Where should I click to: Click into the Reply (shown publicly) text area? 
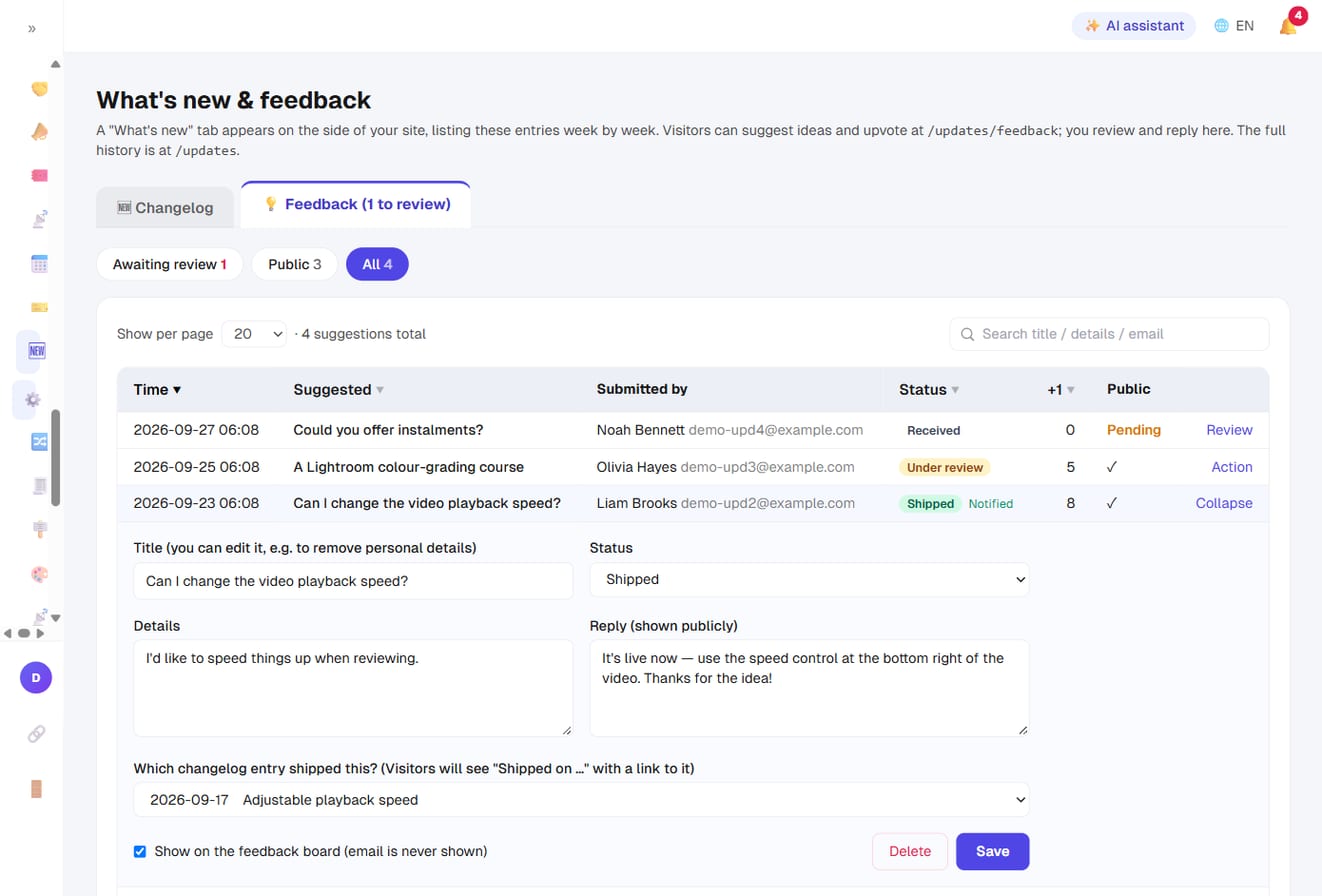[809, 688]
